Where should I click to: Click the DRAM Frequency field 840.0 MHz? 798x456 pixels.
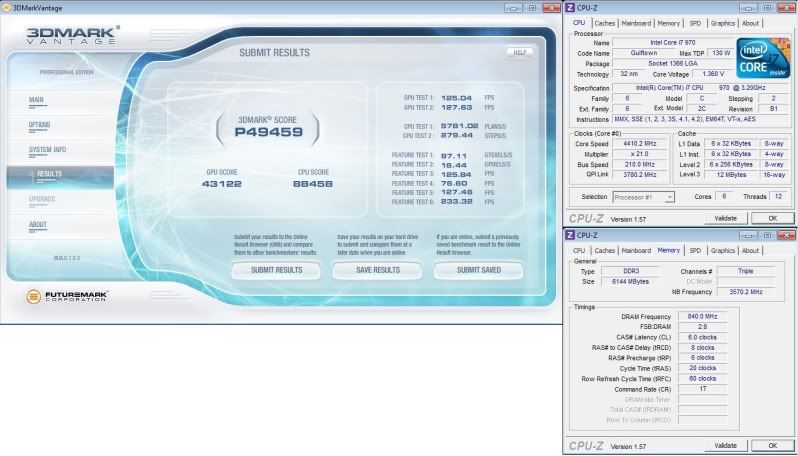click(x=702, y=317)
